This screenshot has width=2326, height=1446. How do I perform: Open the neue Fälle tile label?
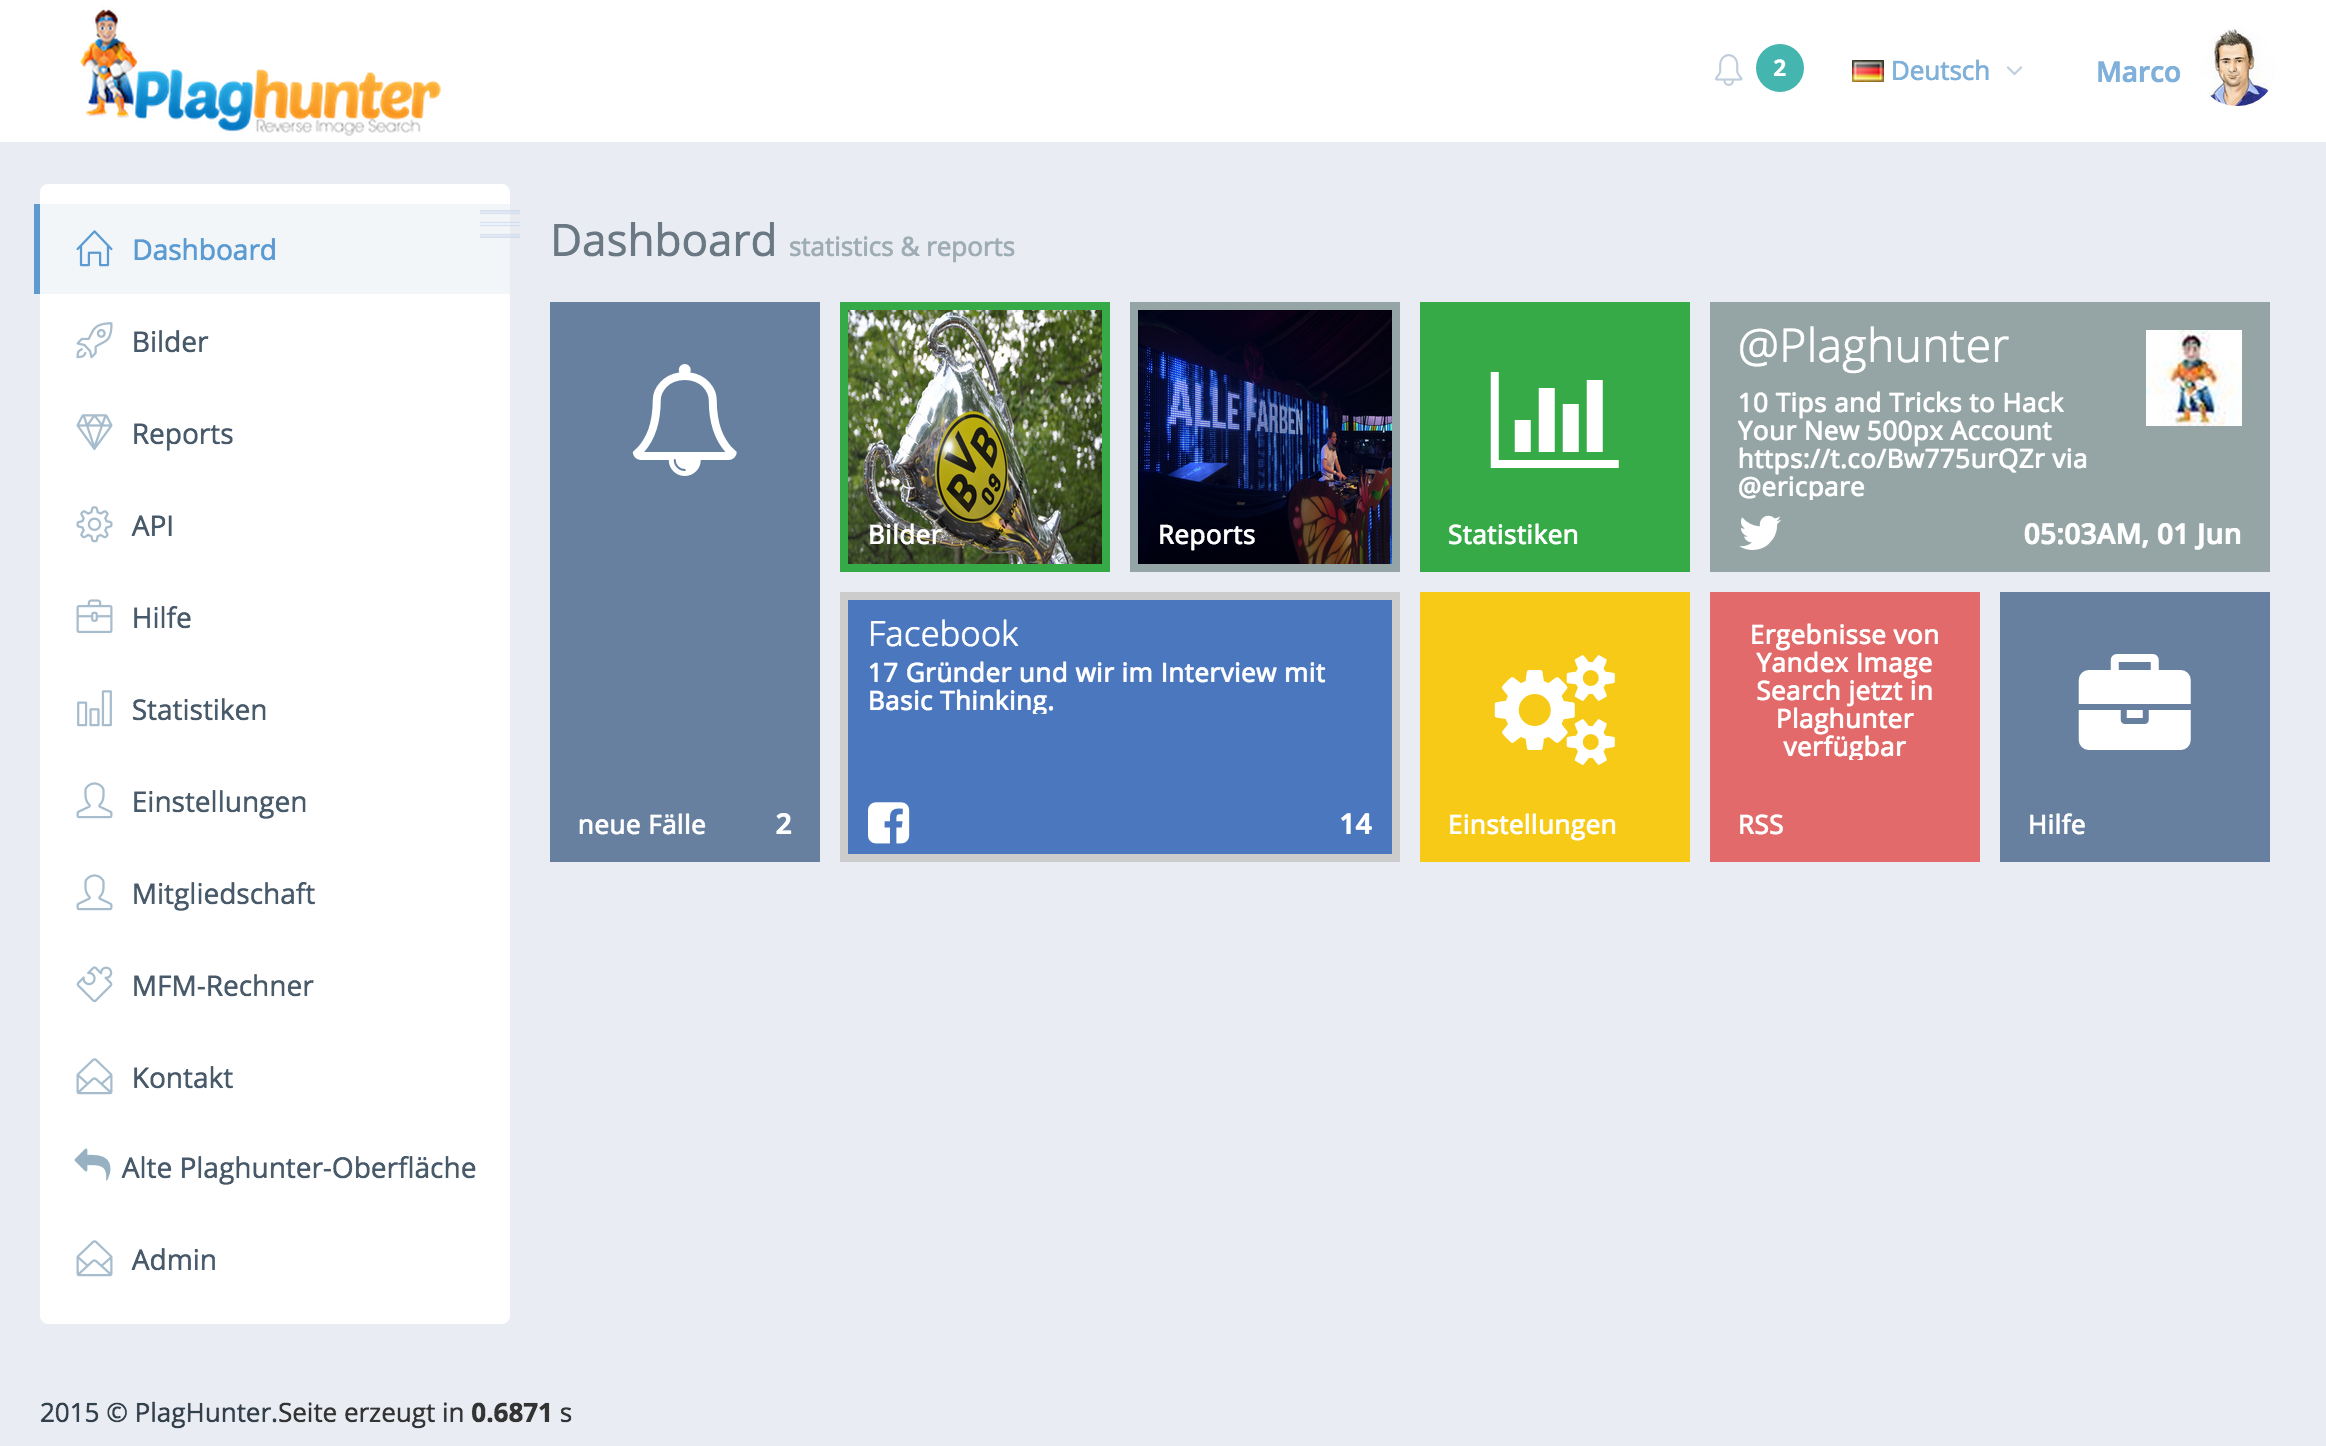(x=642, y=824)
